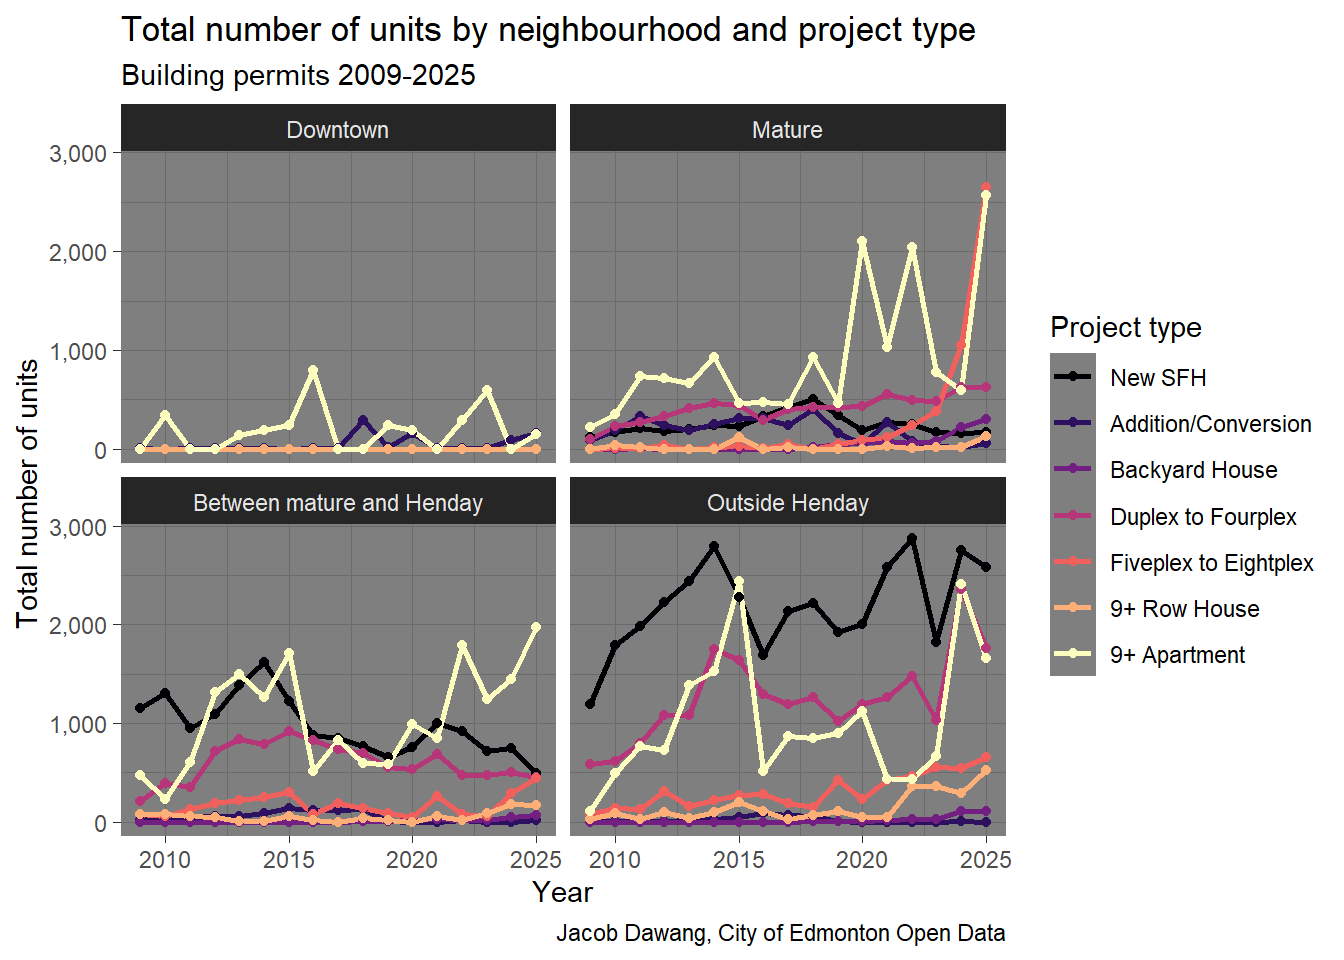Click the Jacob Dawang source caption

pyautogui.click(x=780, y=933)
